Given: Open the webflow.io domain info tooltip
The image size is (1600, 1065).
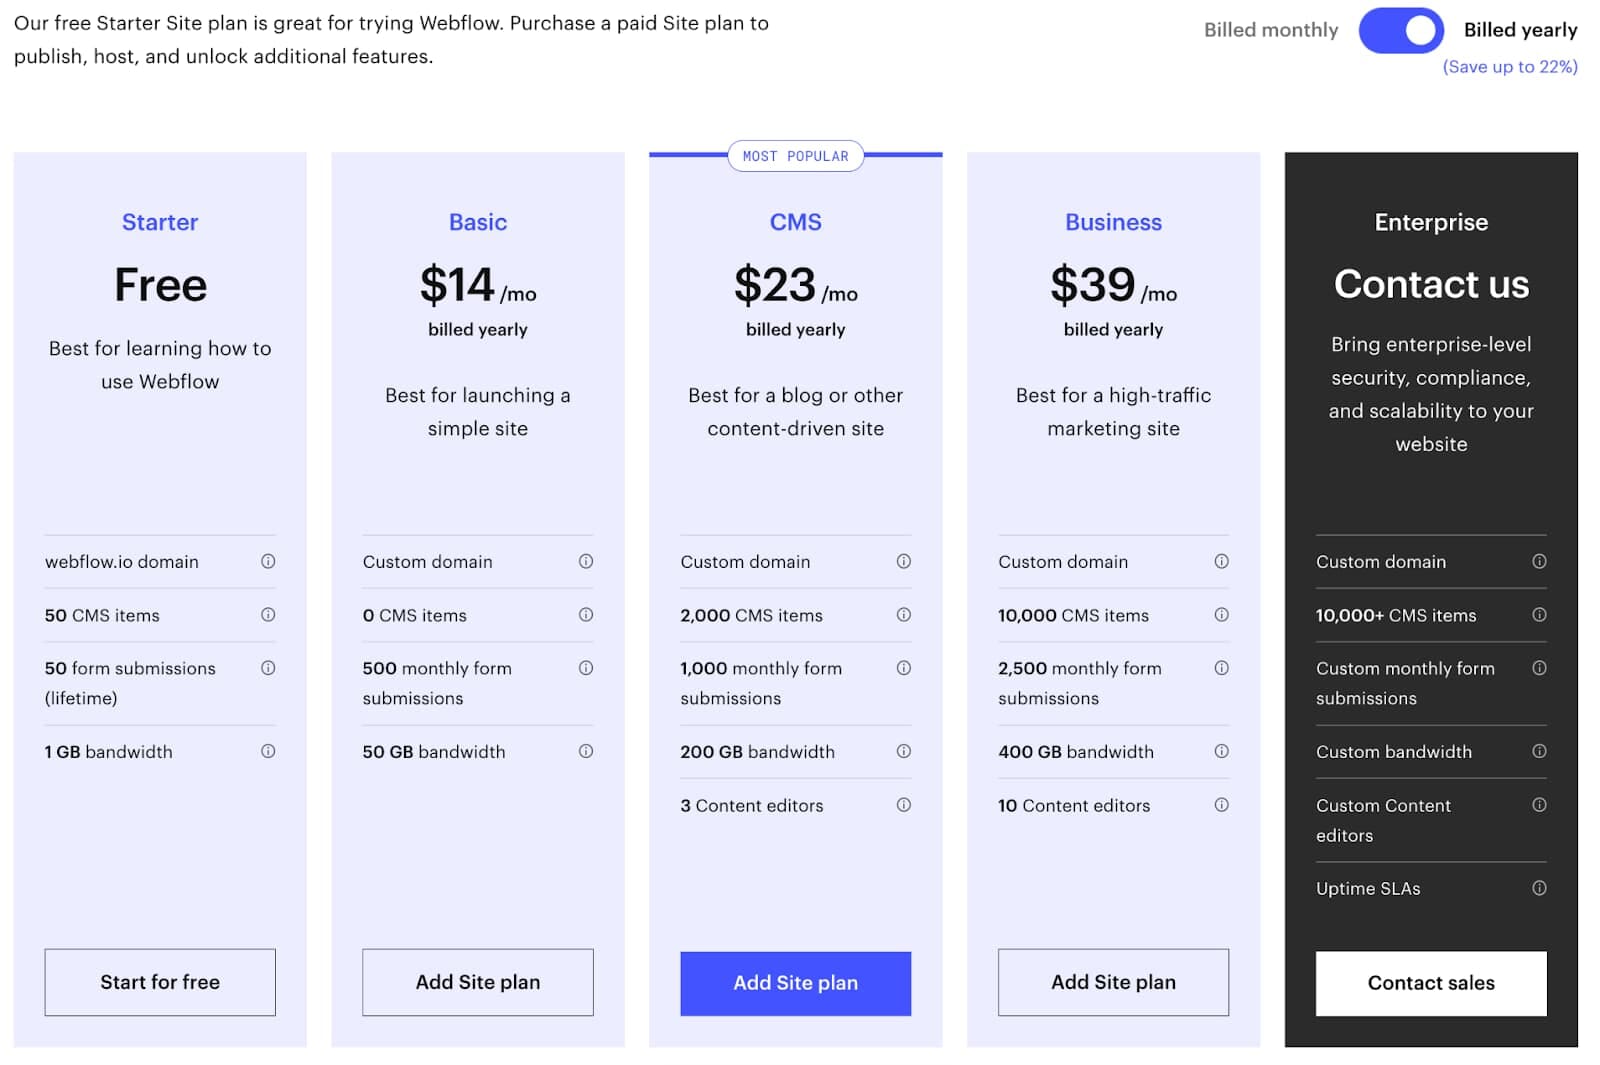Looking at the screenshot, I should click(267, 561).
